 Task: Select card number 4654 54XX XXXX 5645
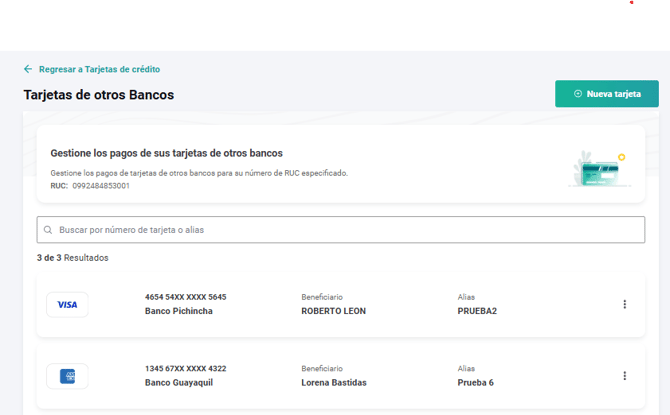pos(185,297)
